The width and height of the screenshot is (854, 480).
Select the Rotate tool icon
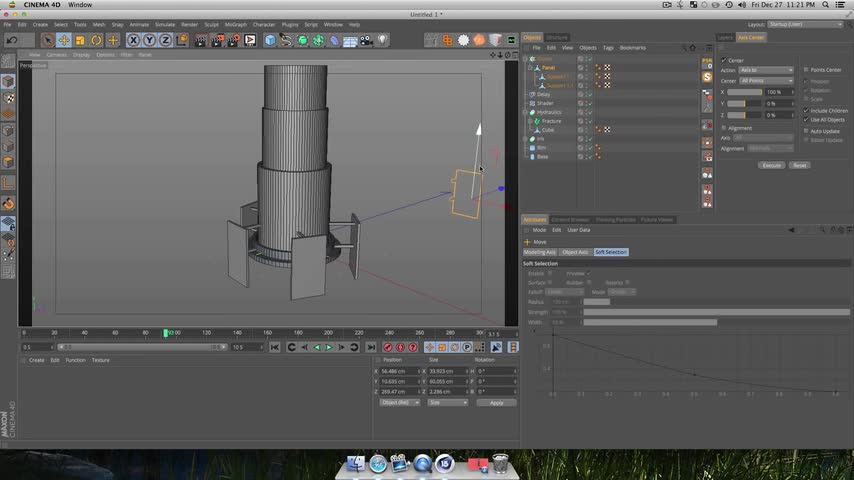click(97, 40)
